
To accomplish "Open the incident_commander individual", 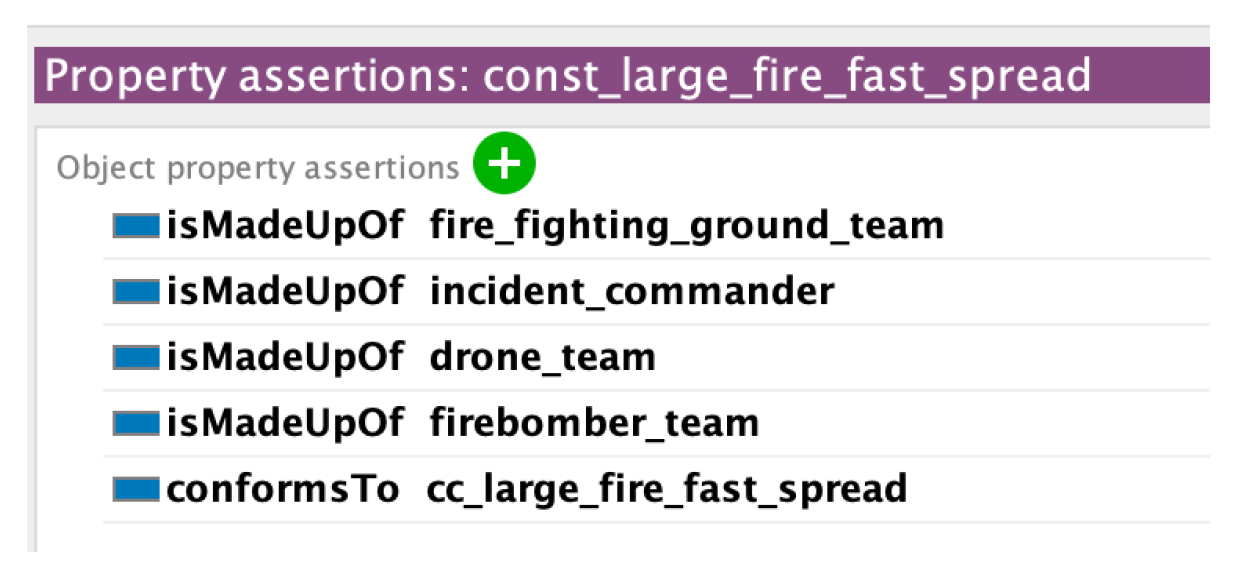I will (x=631, y=292).
